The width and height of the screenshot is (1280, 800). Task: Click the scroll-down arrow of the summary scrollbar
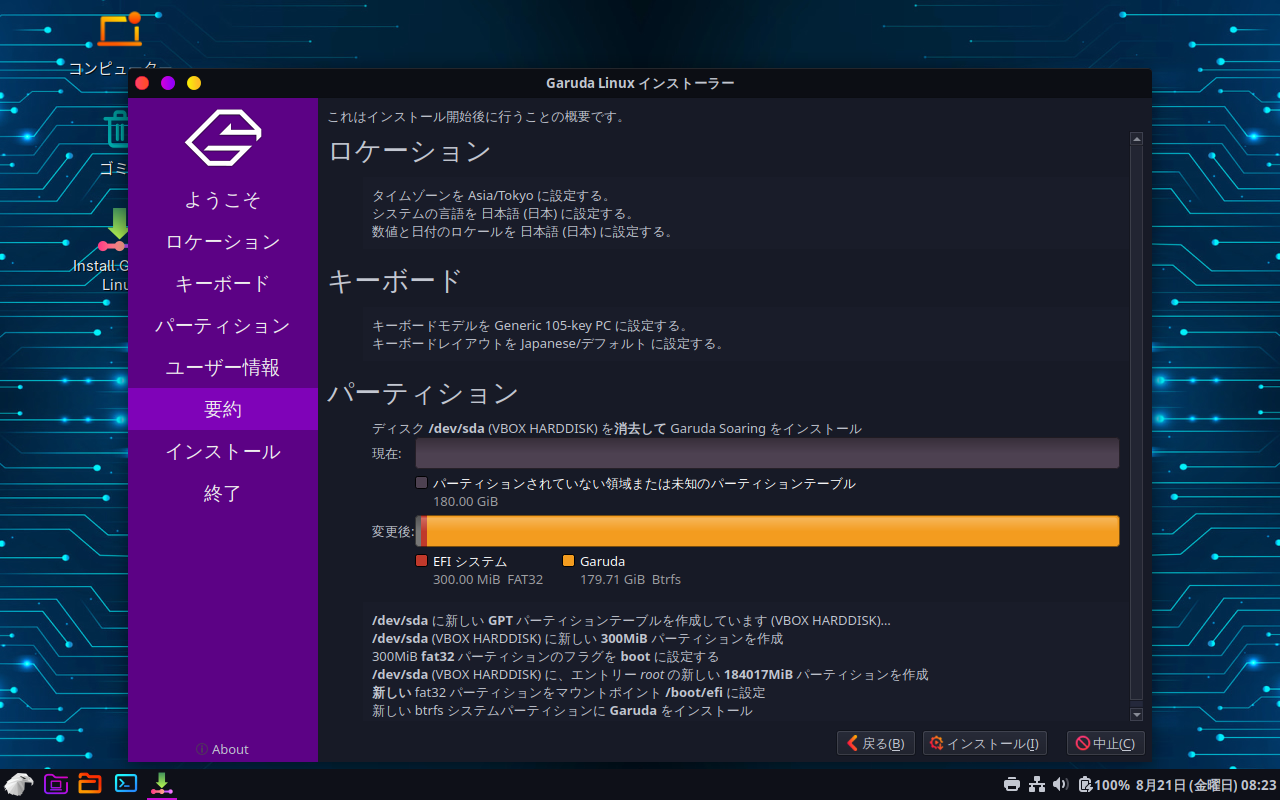point(1136,714)
